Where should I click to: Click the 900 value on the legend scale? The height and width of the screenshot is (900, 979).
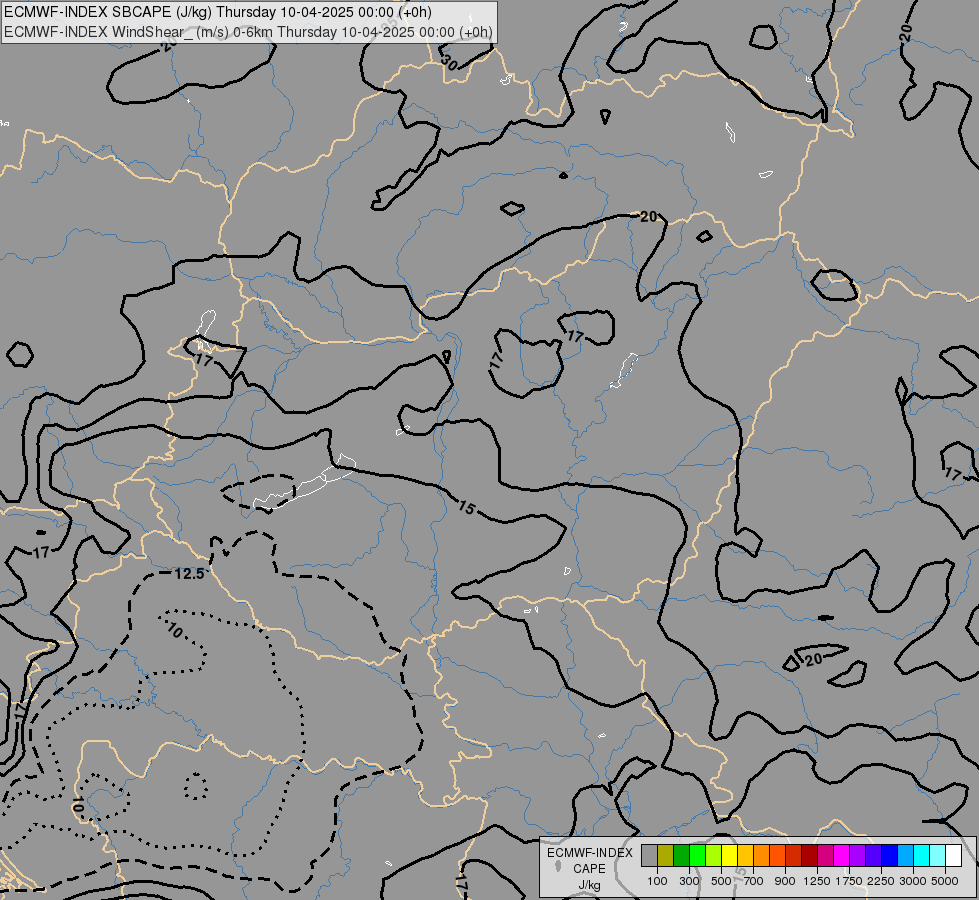click(785, 881)
